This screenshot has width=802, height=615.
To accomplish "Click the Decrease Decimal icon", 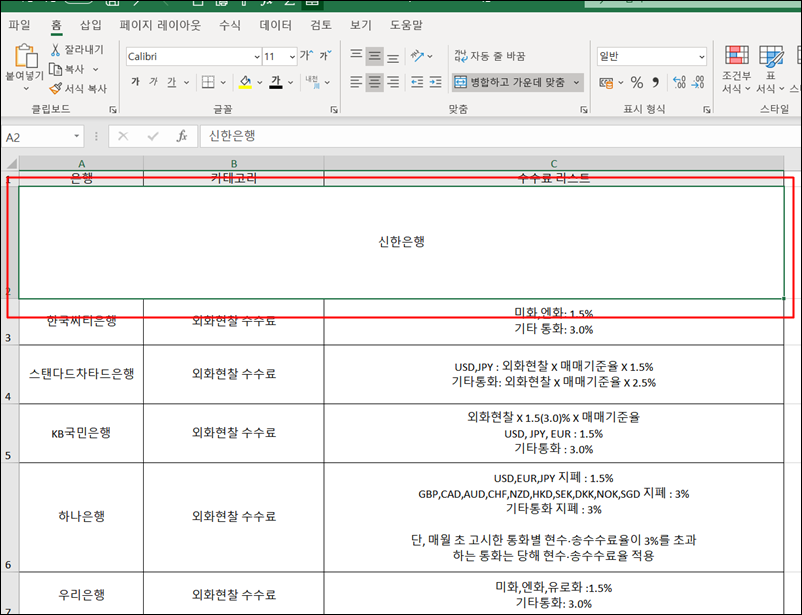I will click(698, 82).
